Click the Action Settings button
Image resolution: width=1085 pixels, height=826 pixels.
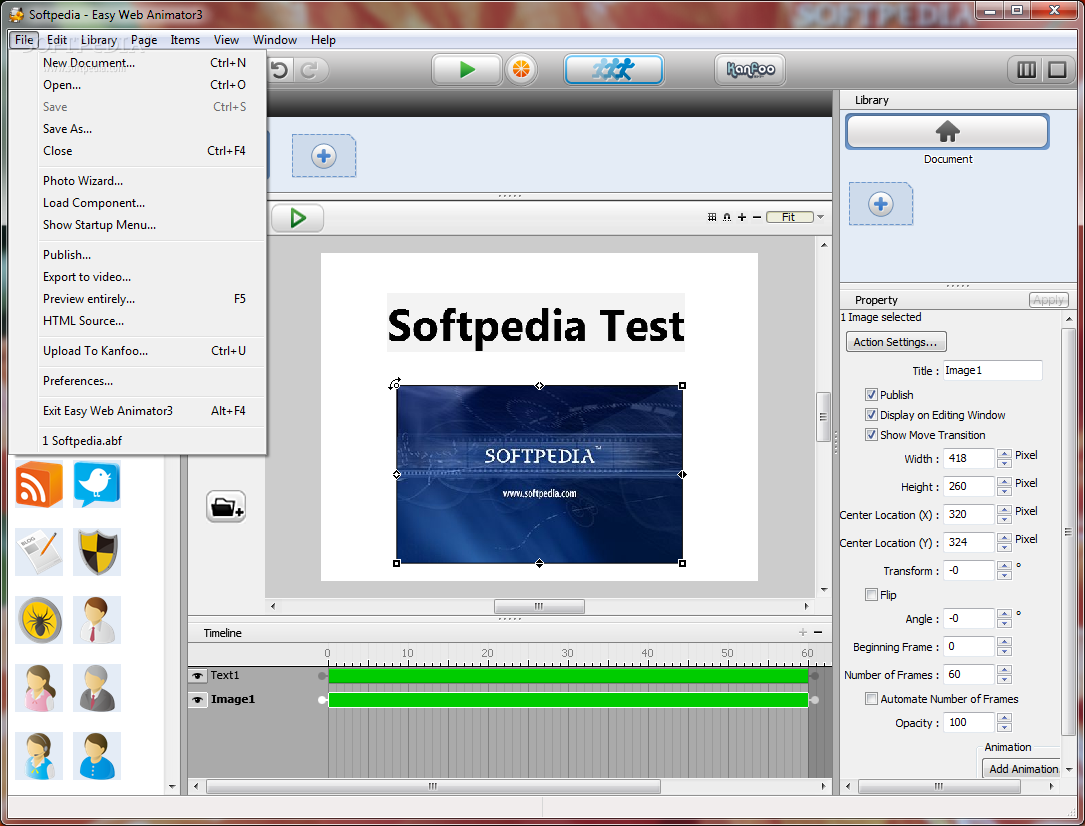895,342
